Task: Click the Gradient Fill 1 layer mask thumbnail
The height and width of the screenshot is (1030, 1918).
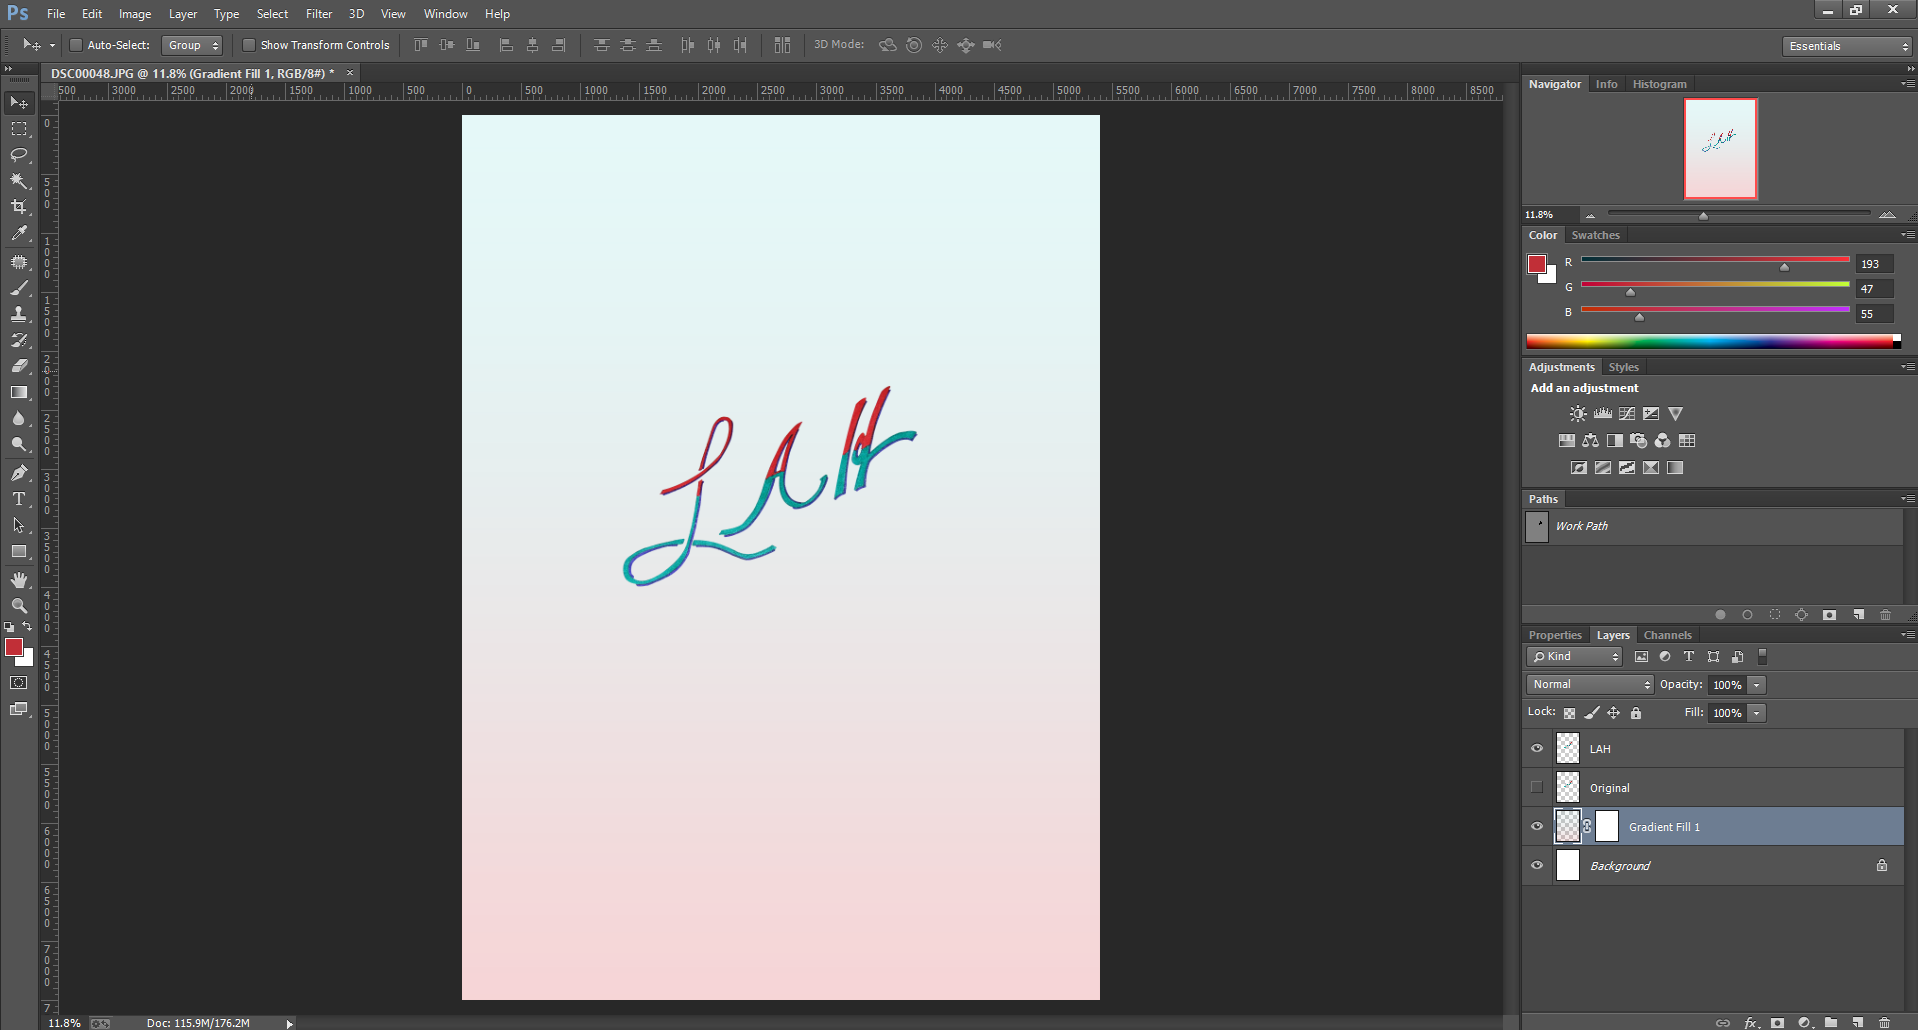Action: [1607, 827]
